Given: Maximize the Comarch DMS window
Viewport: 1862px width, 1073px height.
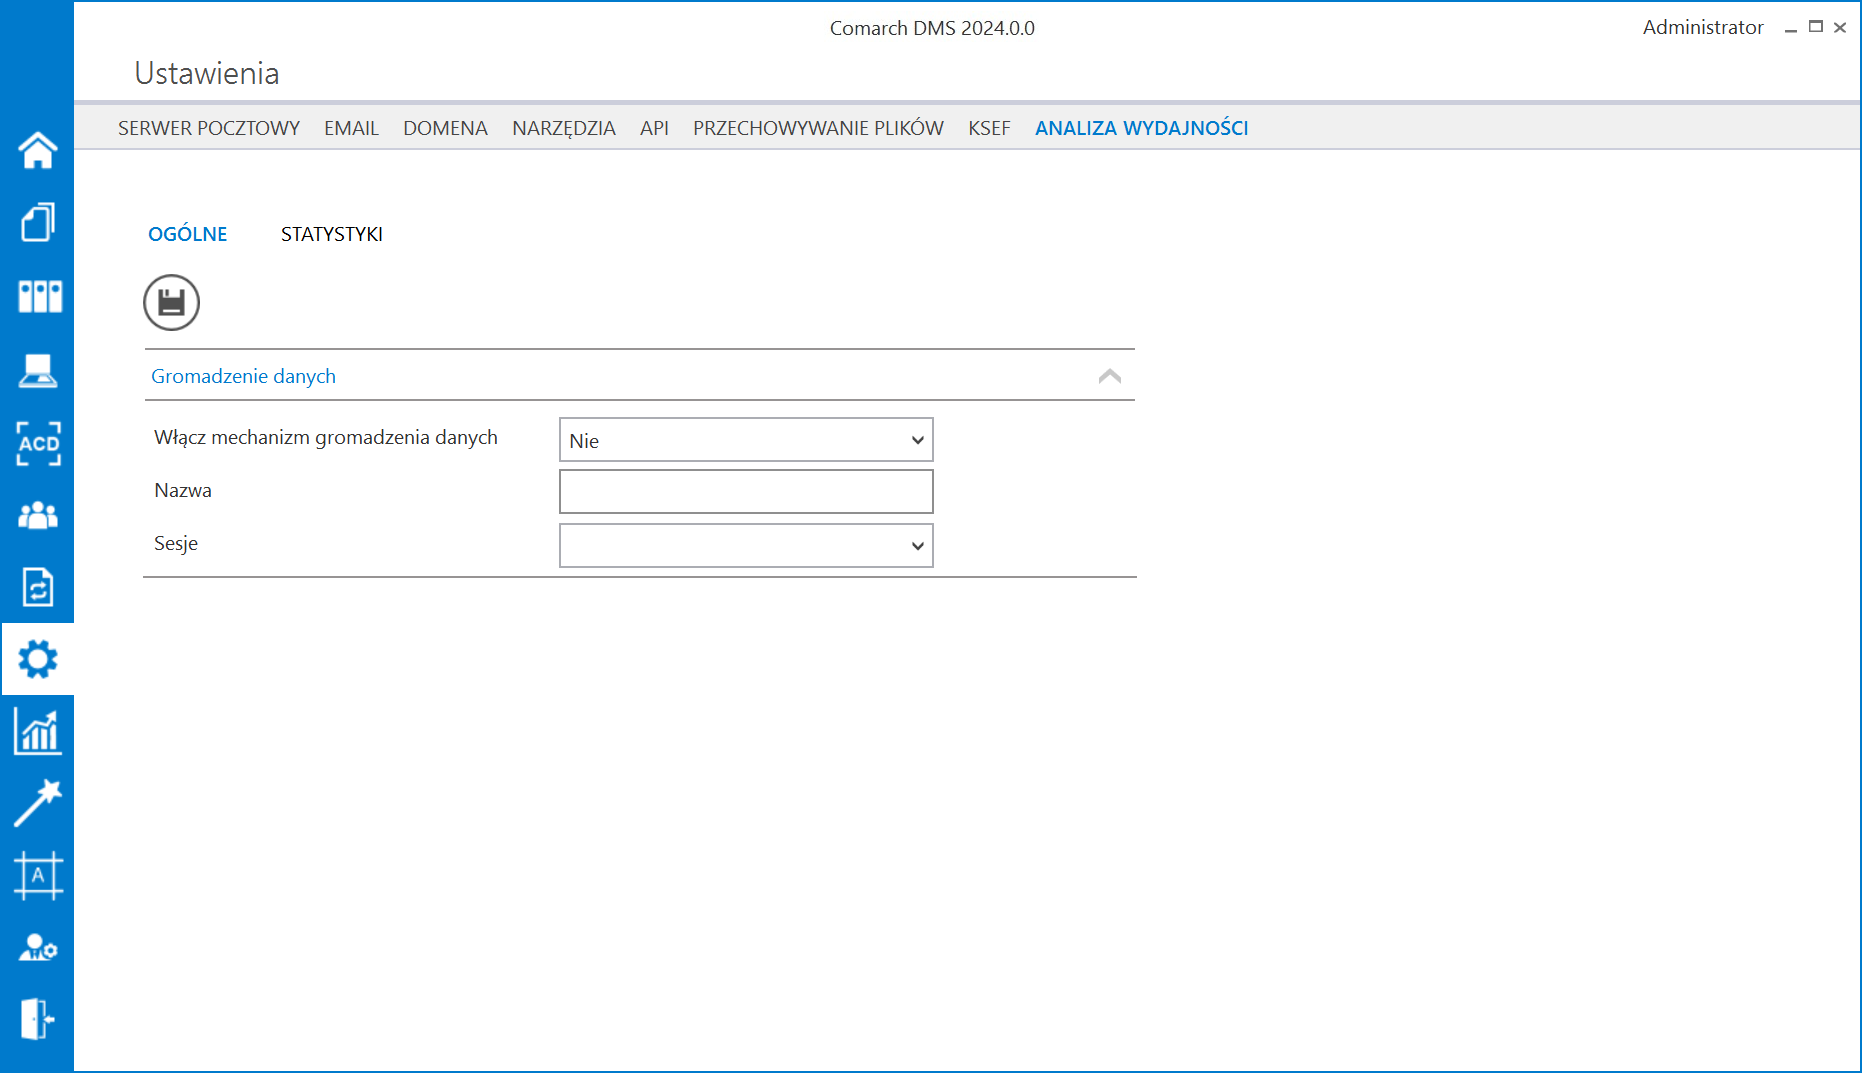Looking at the screenshot, I should 1815,27.
